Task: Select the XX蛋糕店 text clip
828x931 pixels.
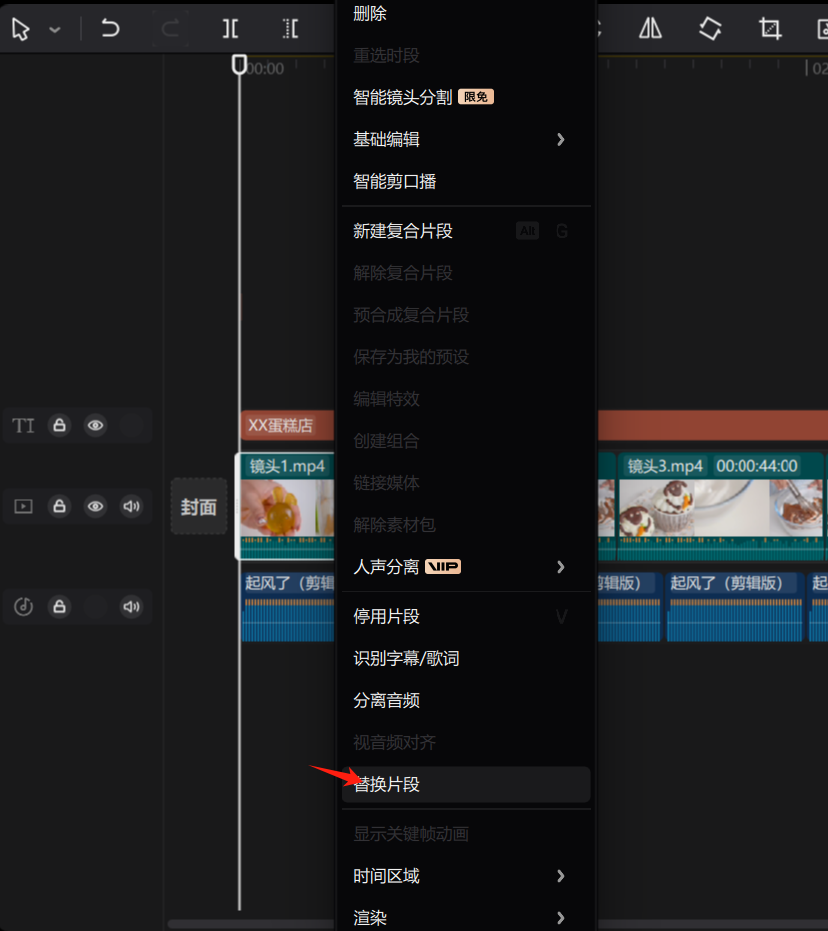Action: click(287, 425)
